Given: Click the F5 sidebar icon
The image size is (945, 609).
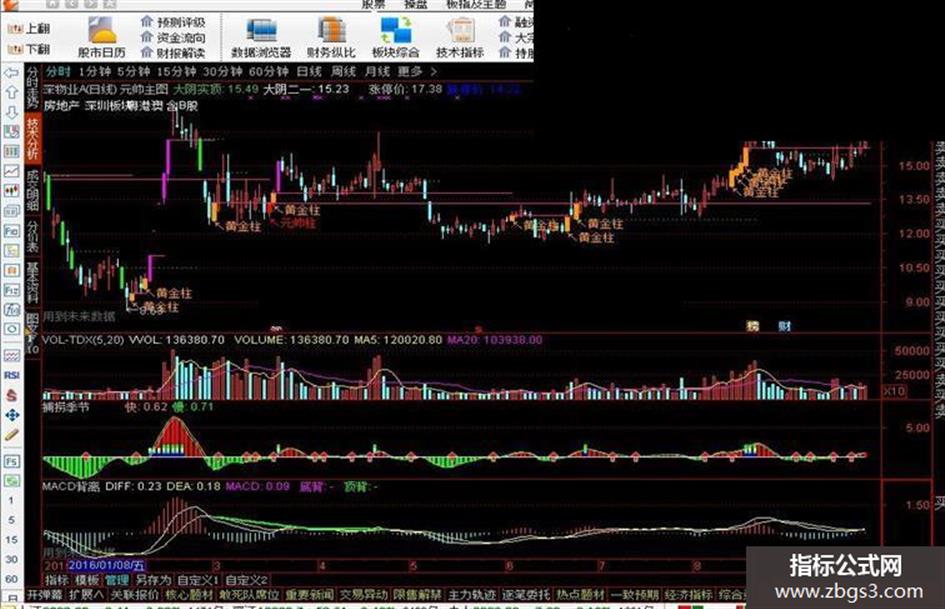Looking at the screenshot, I should click(11, 461).
